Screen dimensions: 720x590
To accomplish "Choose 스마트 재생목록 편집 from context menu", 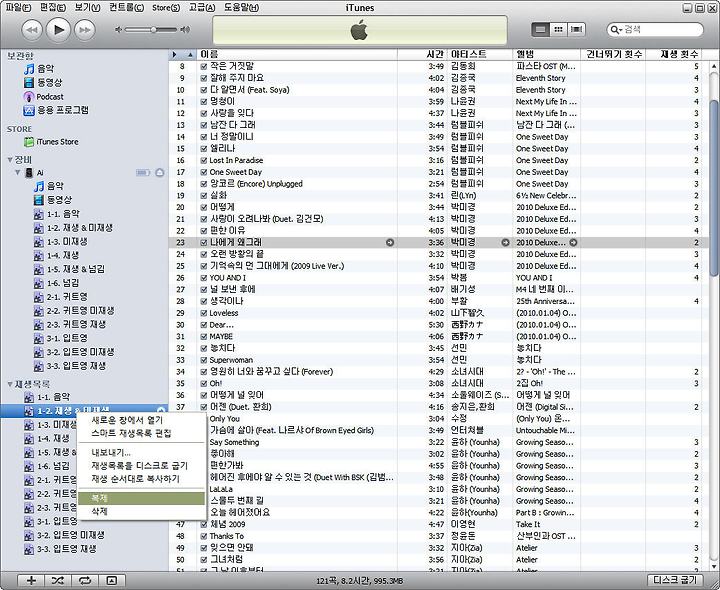I will point(131,433).
